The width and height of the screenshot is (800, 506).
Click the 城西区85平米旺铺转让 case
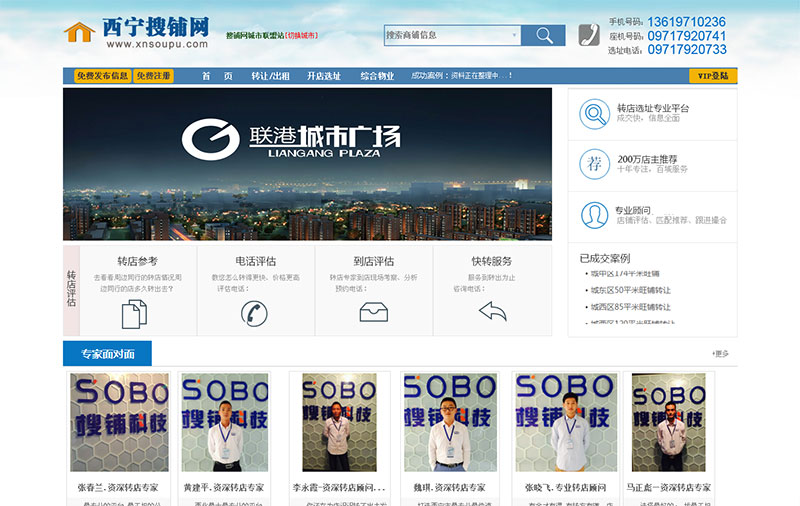[631, 307]
